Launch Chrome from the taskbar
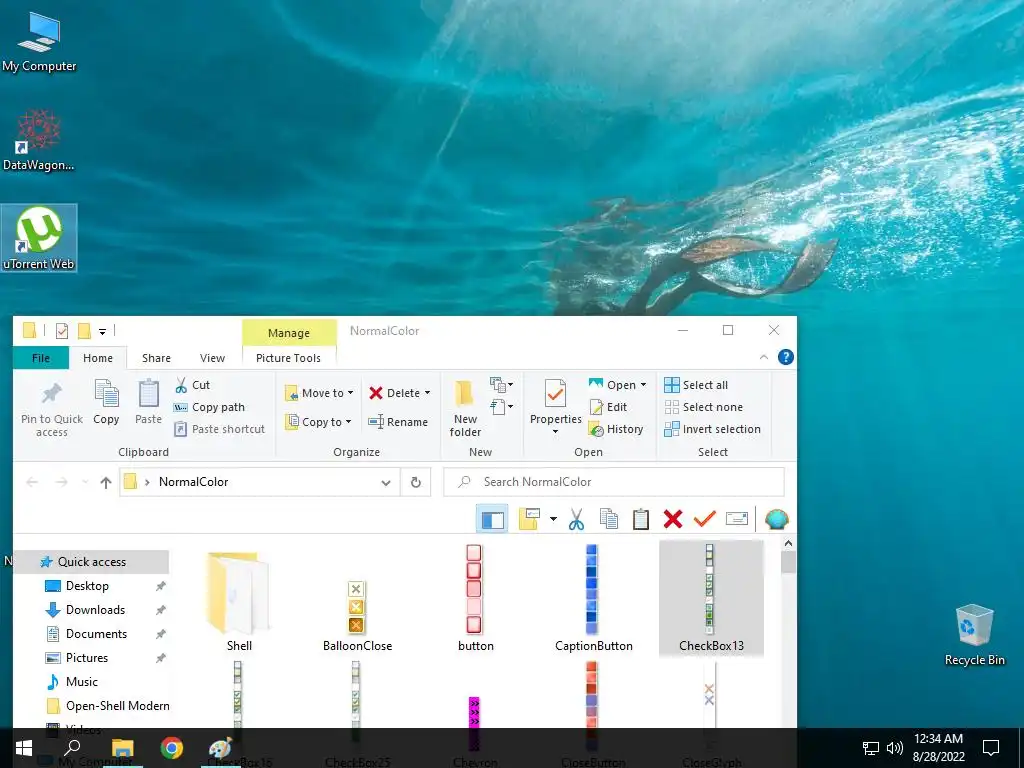1024x768 pixels. pos(172,748)
